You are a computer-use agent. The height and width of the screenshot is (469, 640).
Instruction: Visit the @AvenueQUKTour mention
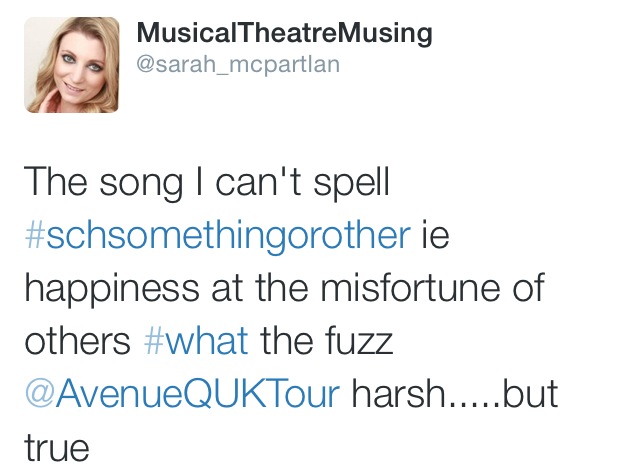(x=182, y=393)
